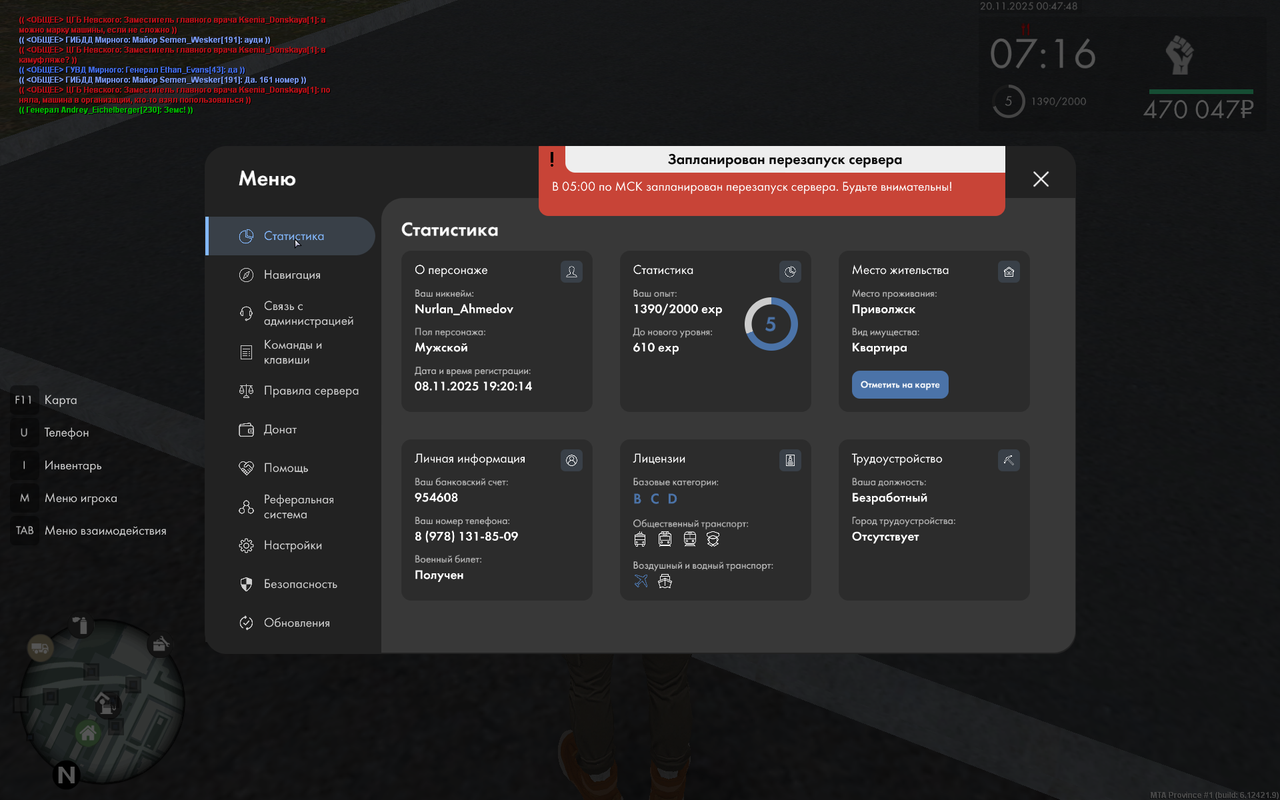Click the gender value Мужской
The image size is (1280, 800).
pyautogui.click(x=441, y=348)
